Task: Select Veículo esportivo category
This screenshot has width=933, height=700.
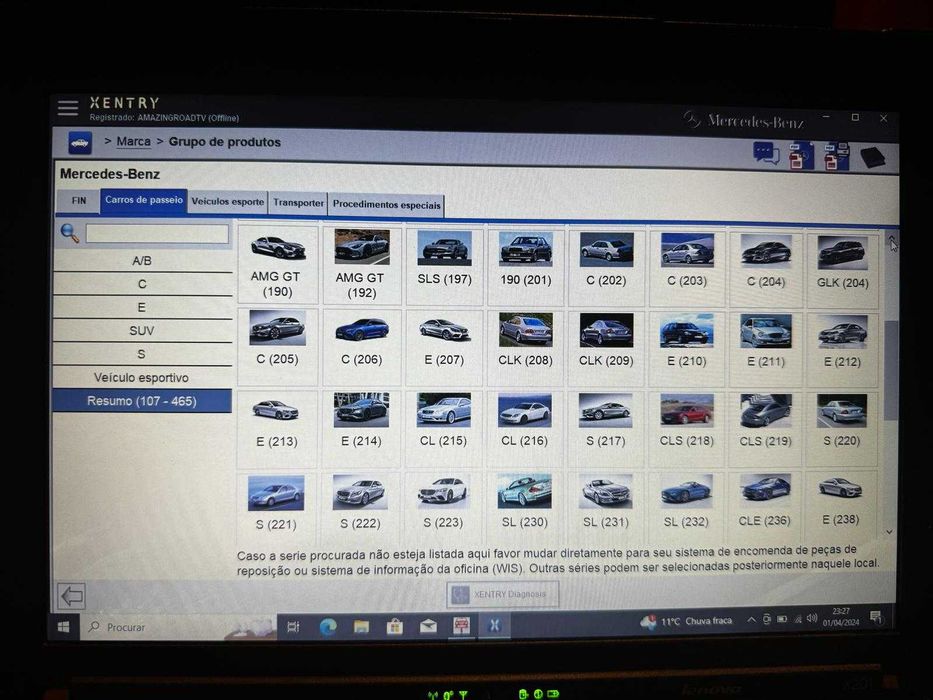Action: tap(142, 377)
